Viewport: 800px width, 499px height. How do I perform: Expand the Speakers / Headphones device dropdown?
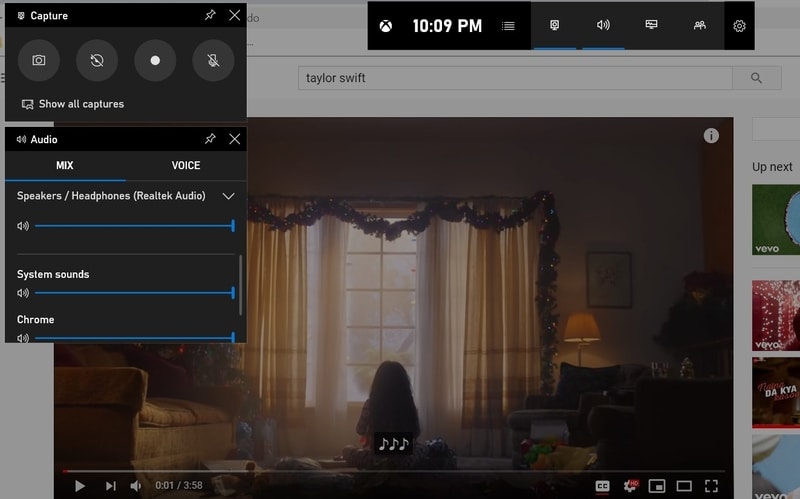228,197
